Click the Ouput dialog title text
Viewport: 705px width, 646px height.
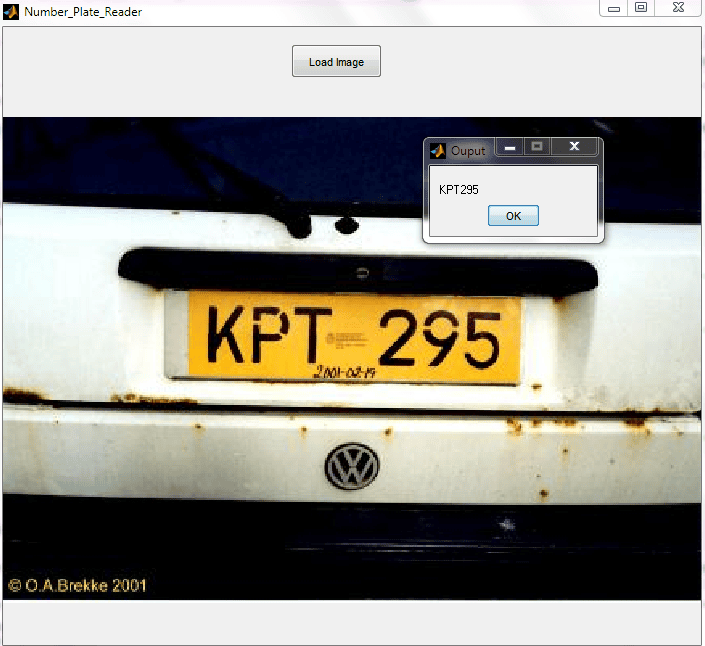click(x=468, y=151)
